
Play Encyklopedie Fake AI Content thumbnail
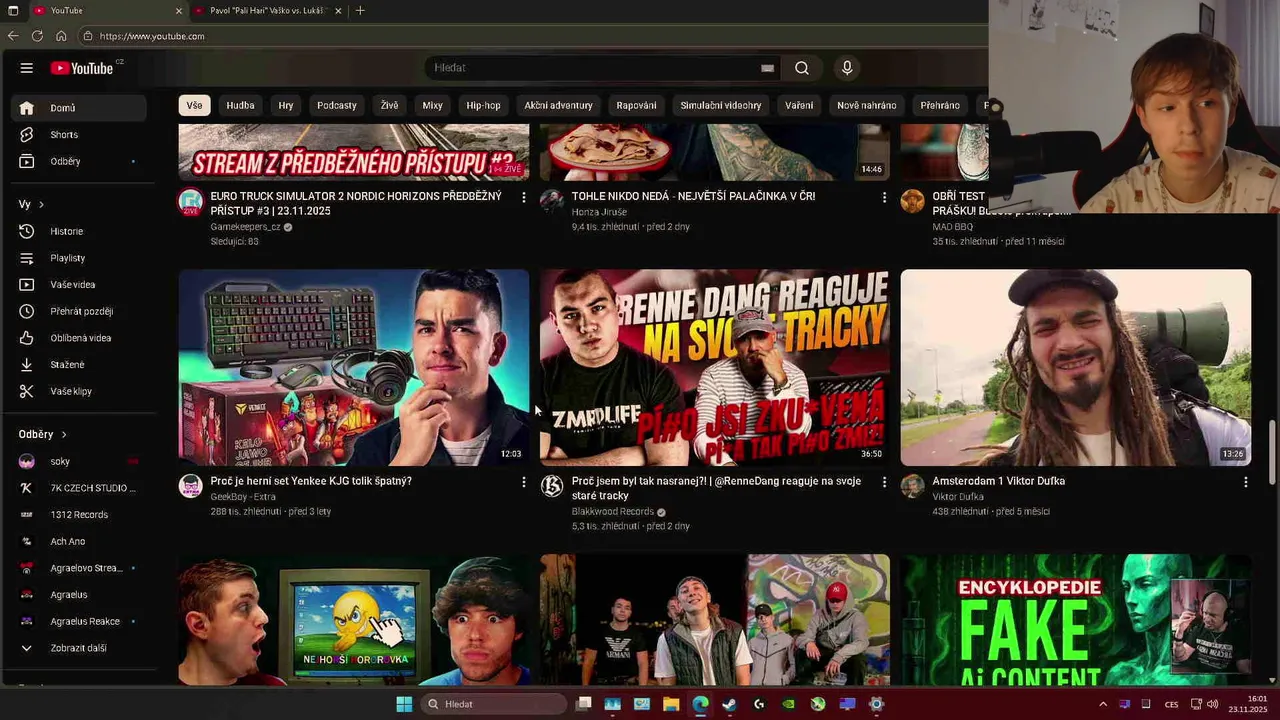coord(1075,620)
